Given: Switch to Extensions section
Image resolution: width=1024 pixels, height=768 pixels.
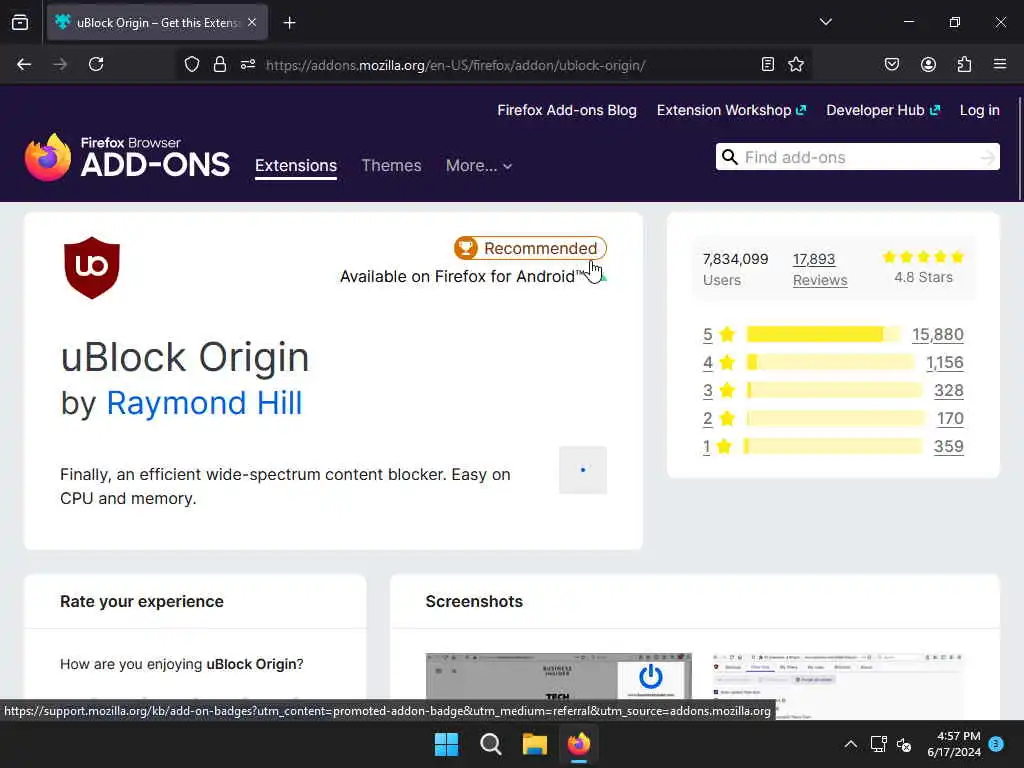Looking at the screenshot, I should point(296,165).
